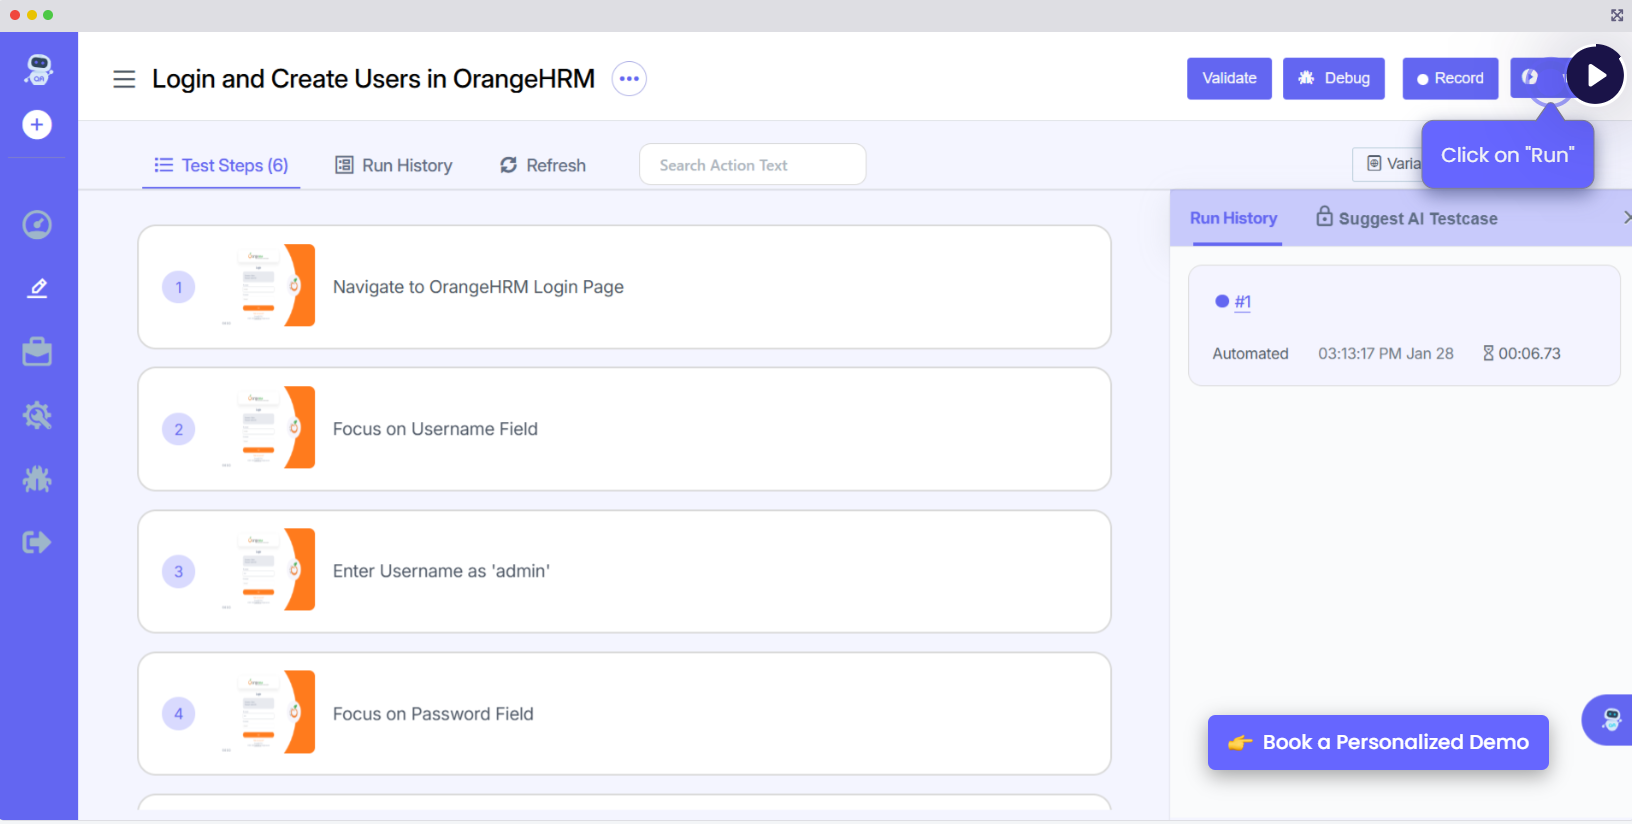Open the briefcase icon in sidebar
1632x824 pixels.
point(37,352)
